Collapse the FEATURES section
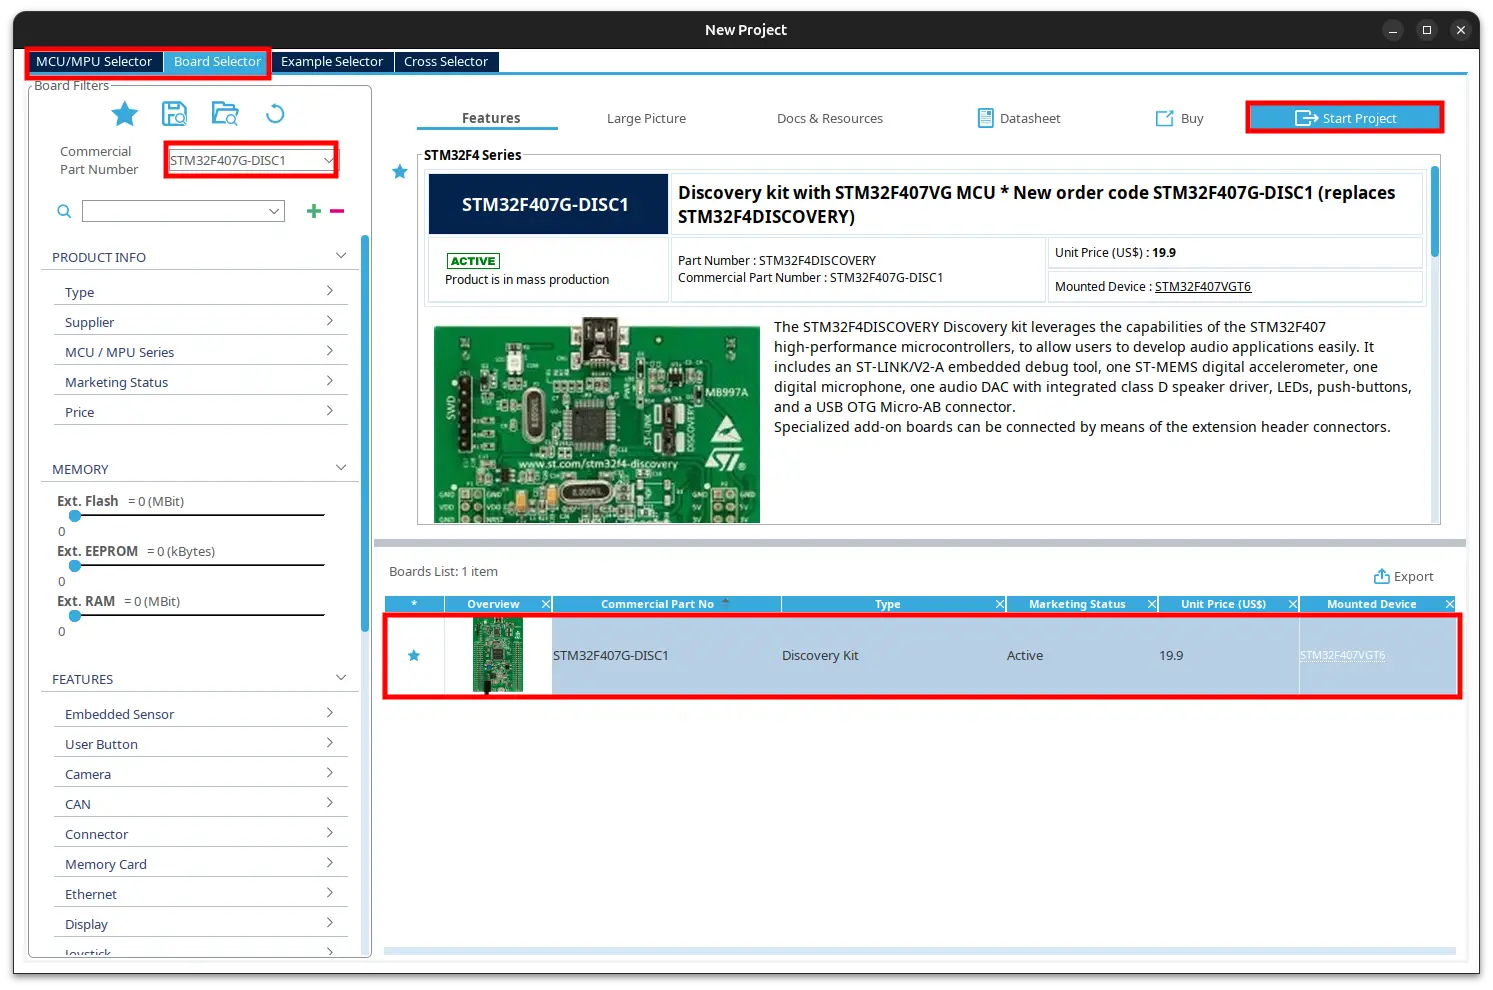The image size is (1493, 990). [x=341, y=678]
